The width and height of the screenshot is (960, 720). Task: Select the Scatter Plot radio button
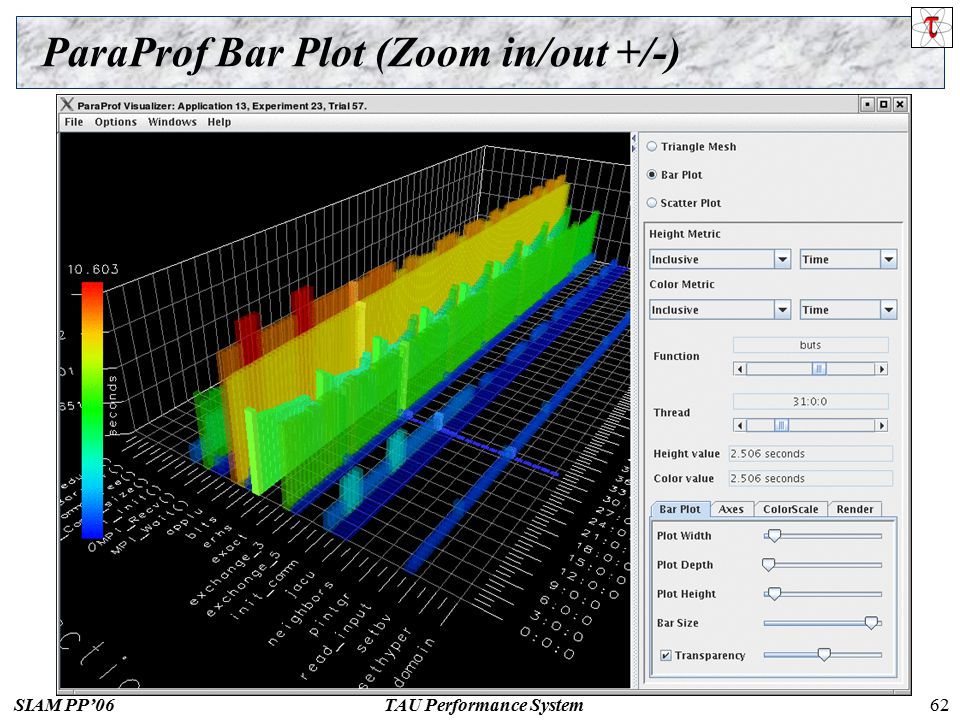tap(652, 203)
